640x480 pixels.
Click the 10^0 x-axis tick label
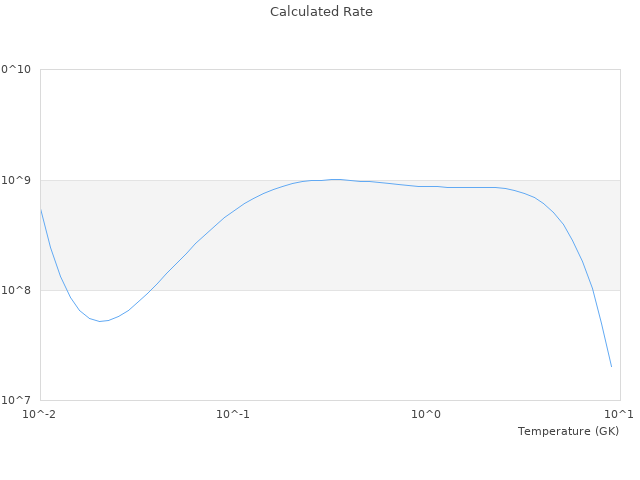427,414
